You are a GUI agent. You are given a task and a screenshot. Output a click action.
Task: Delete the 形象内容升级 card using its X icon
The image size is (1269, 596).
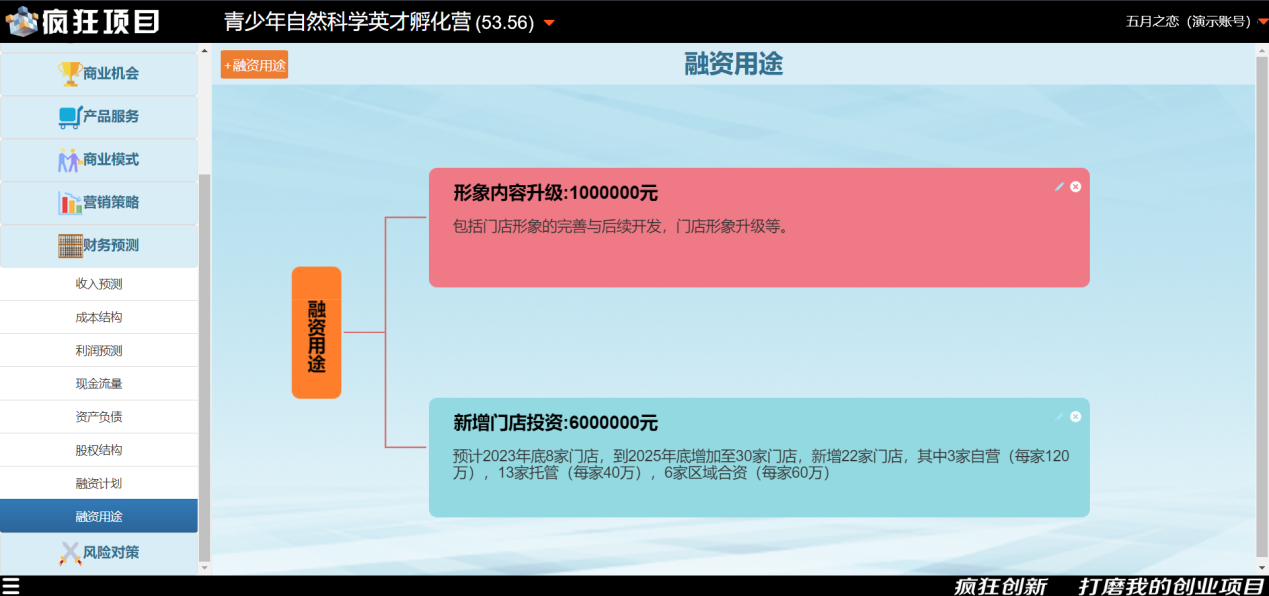[1076, 187]
